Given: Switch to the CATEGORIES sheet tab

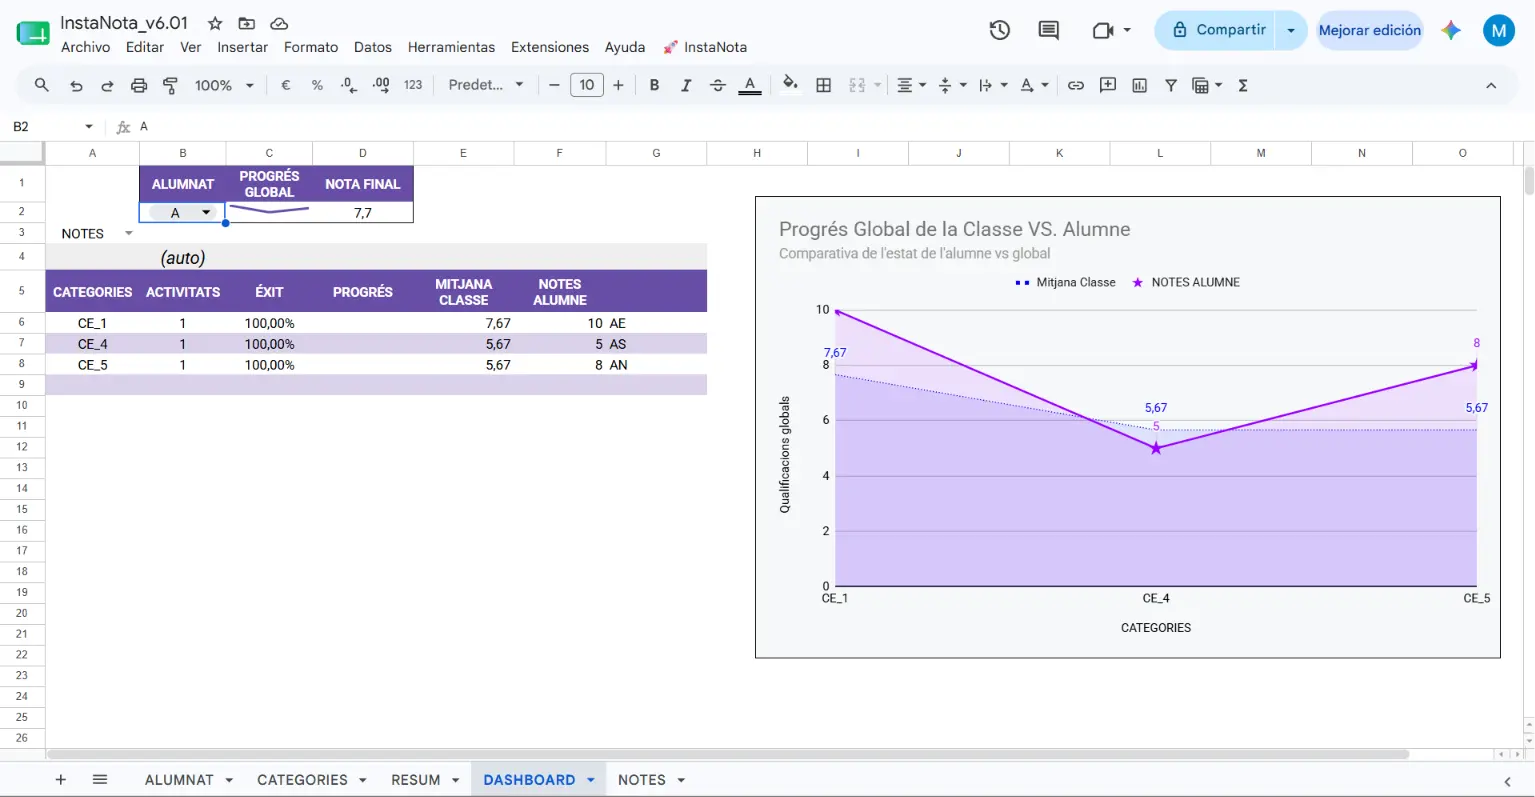Looking at the screenshot, I should [x=302, y=780].
